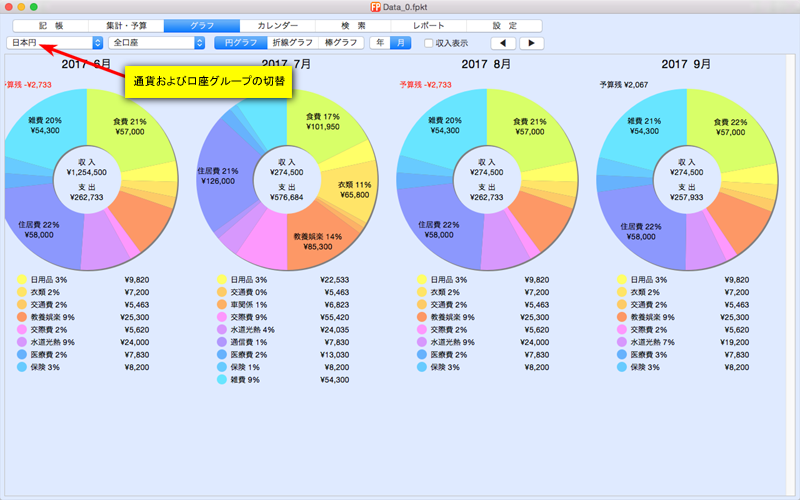Viewport: 800px width, 500px height.
Task: Click the ¥1,254,500 income value in June
Action: pos(87,172)
